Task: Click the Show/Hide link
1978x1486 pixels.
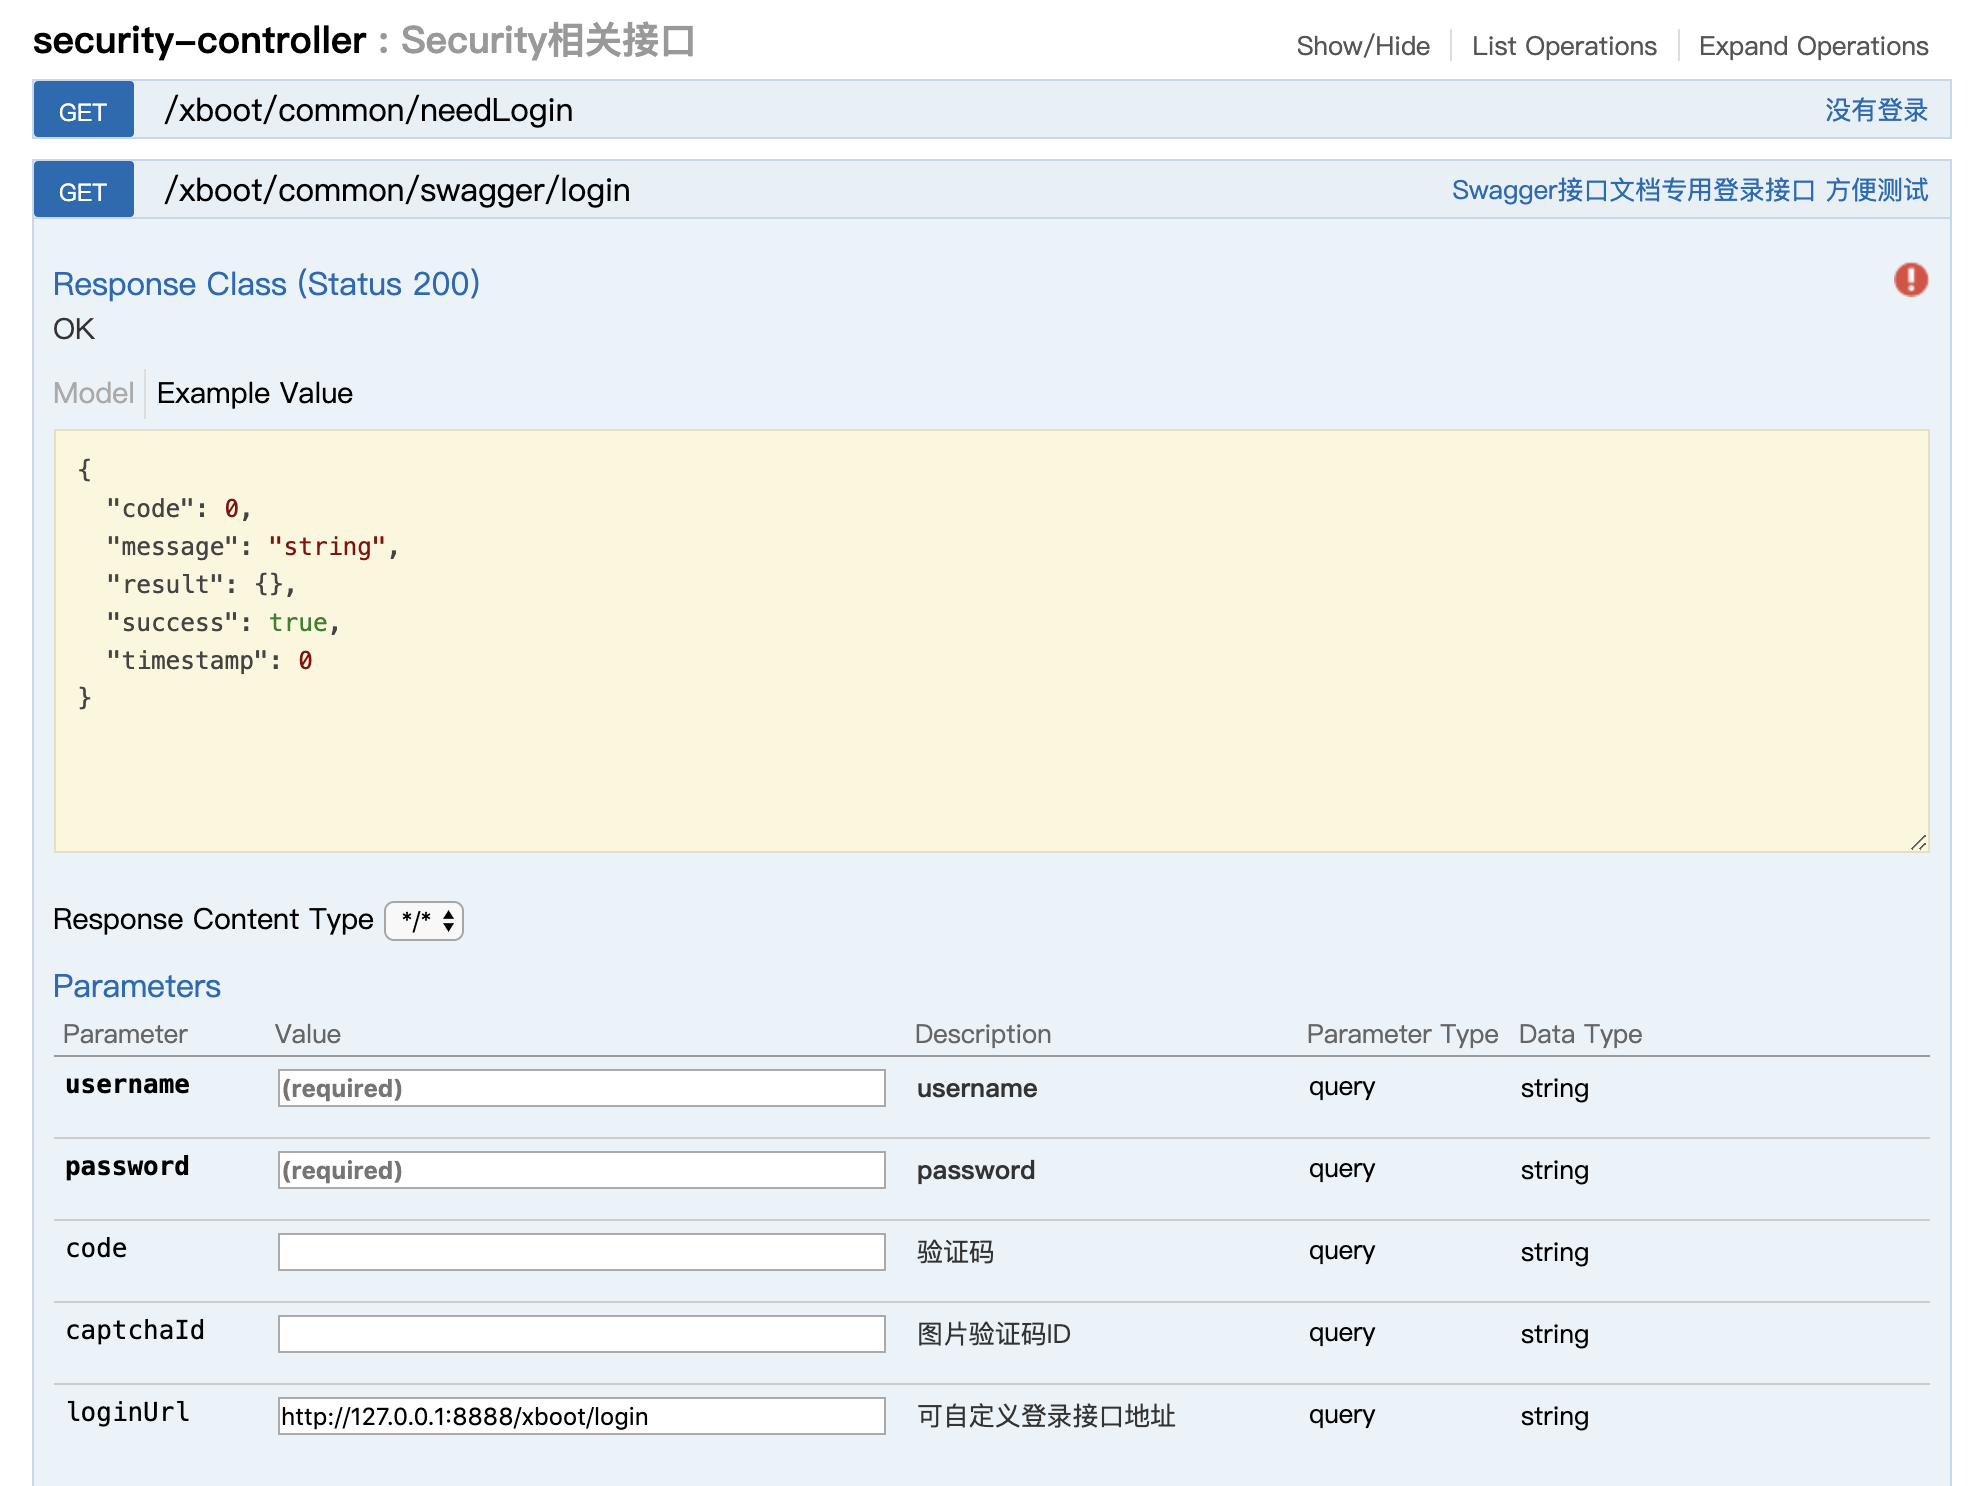Action: pos(1362,46)
